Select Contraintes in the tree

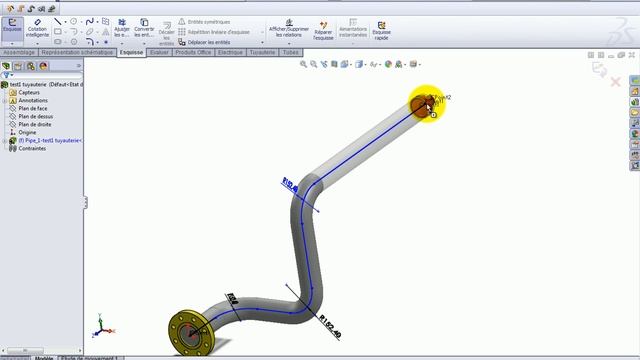point(32,149)
